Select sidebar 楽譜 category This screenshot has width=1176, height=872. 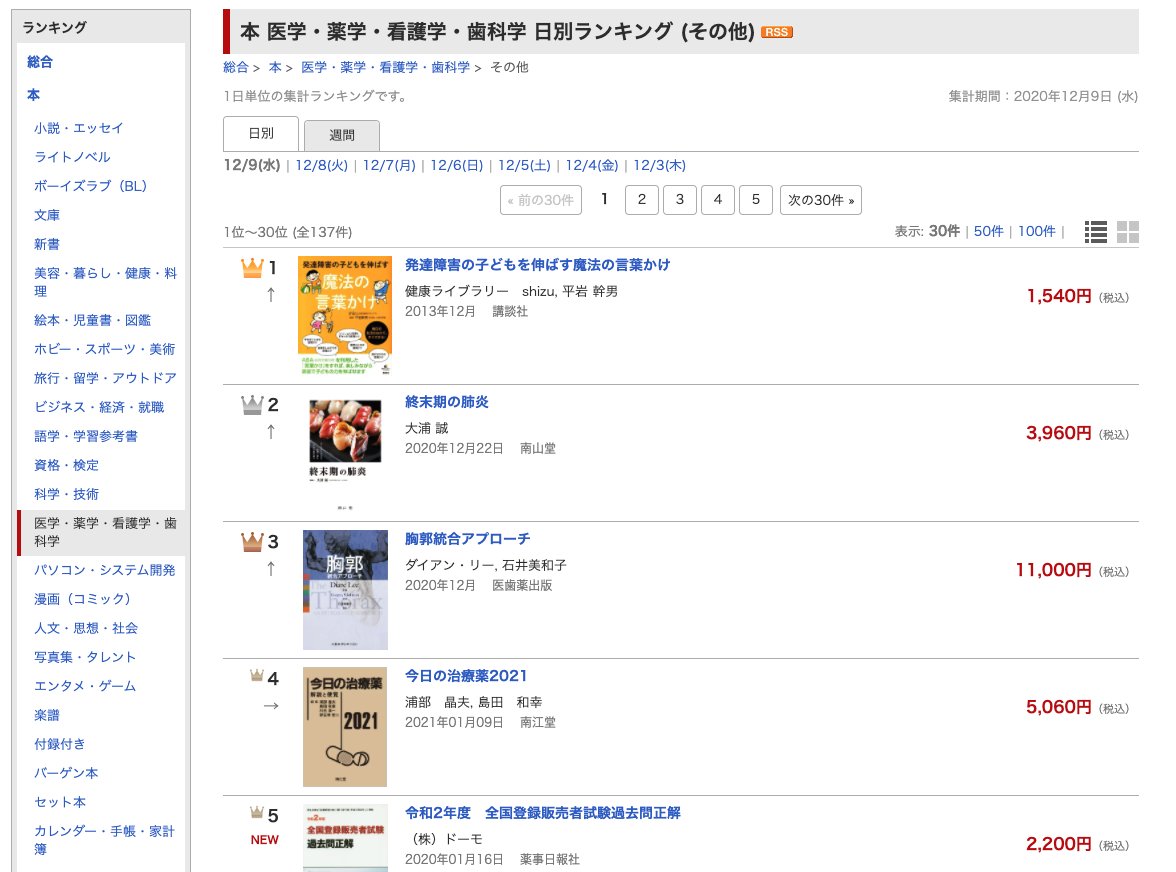pyautogui.click(x=46, y=715)
